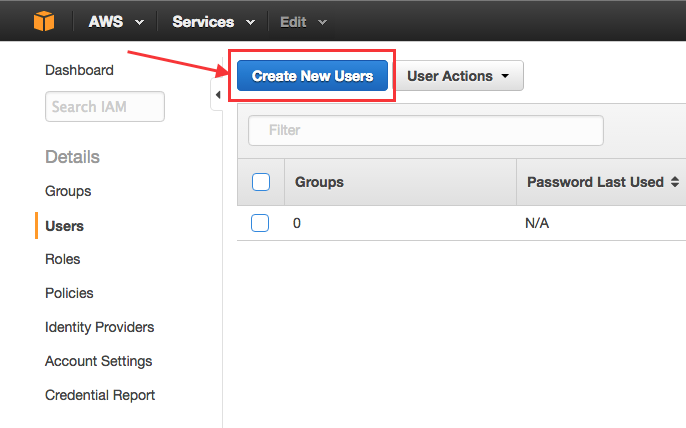Expand the Services dropdown
This screenshot has width=686, height=428.
(213, 21)
